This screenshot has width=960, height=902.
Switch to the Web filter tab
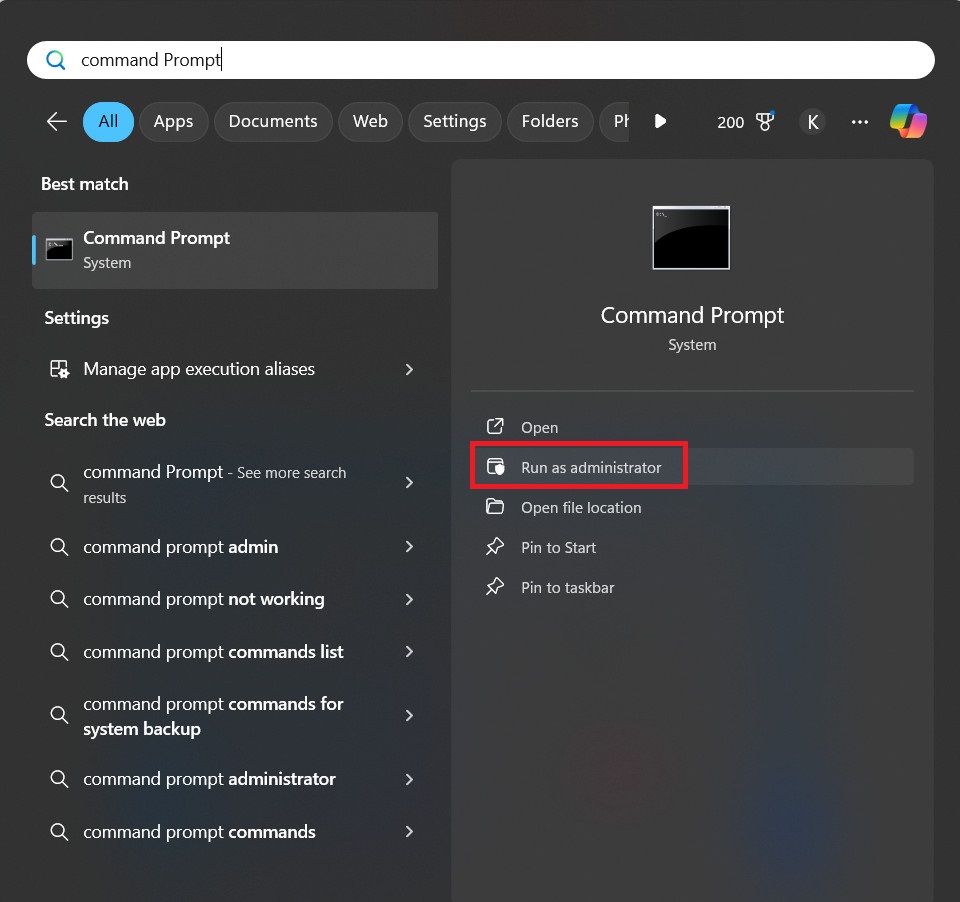point(370,122)
